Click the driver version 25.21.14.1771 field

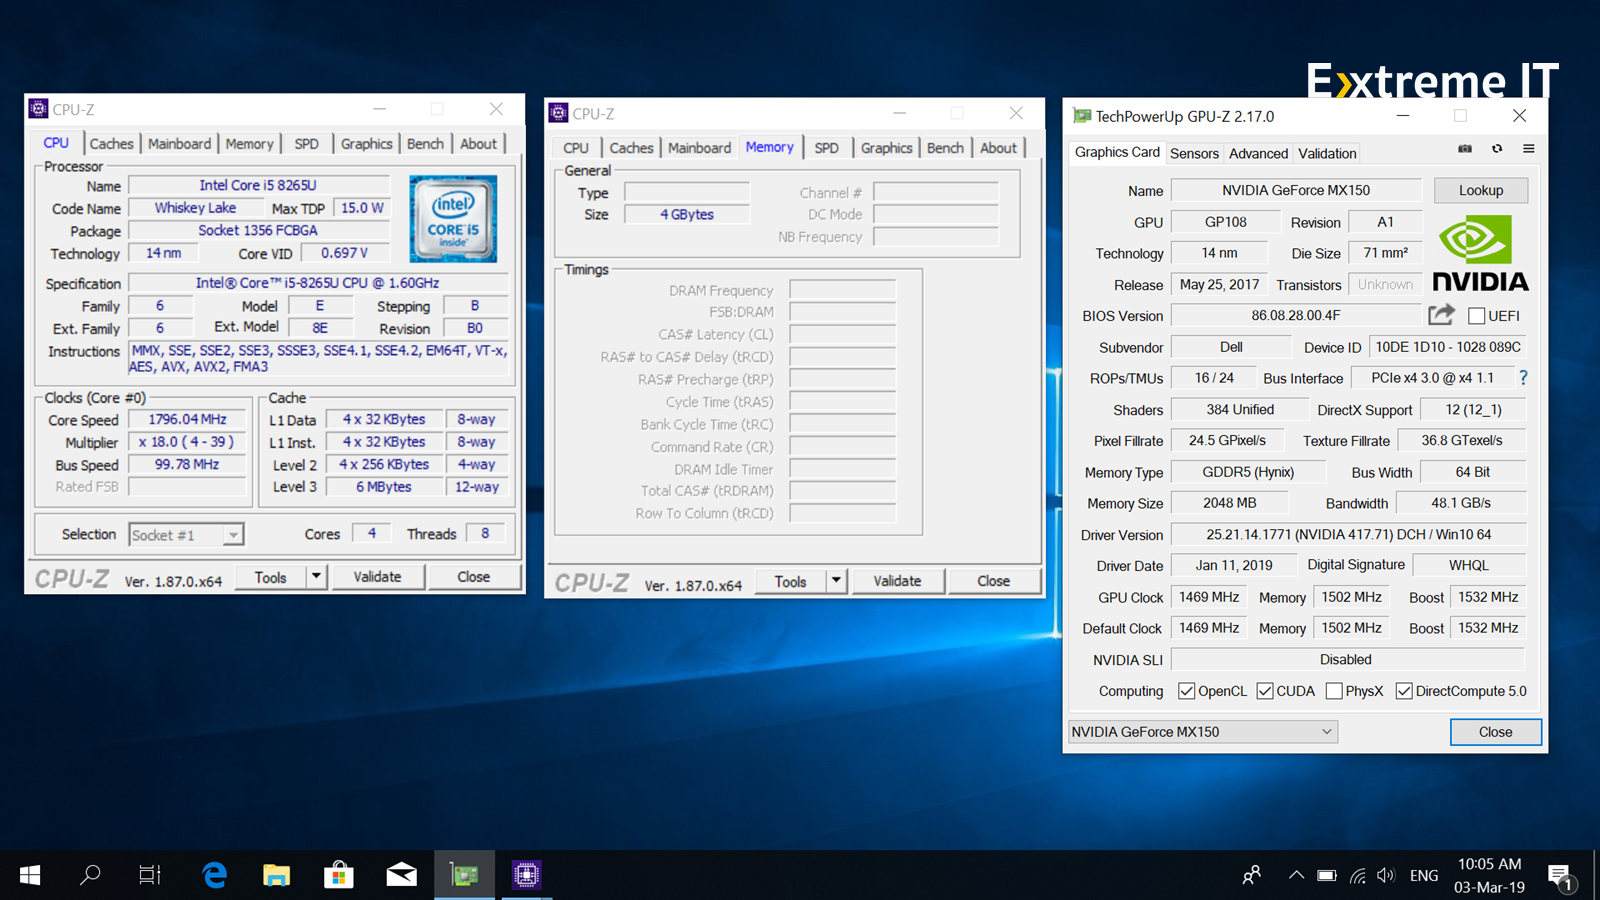[x=1348, y=535]
